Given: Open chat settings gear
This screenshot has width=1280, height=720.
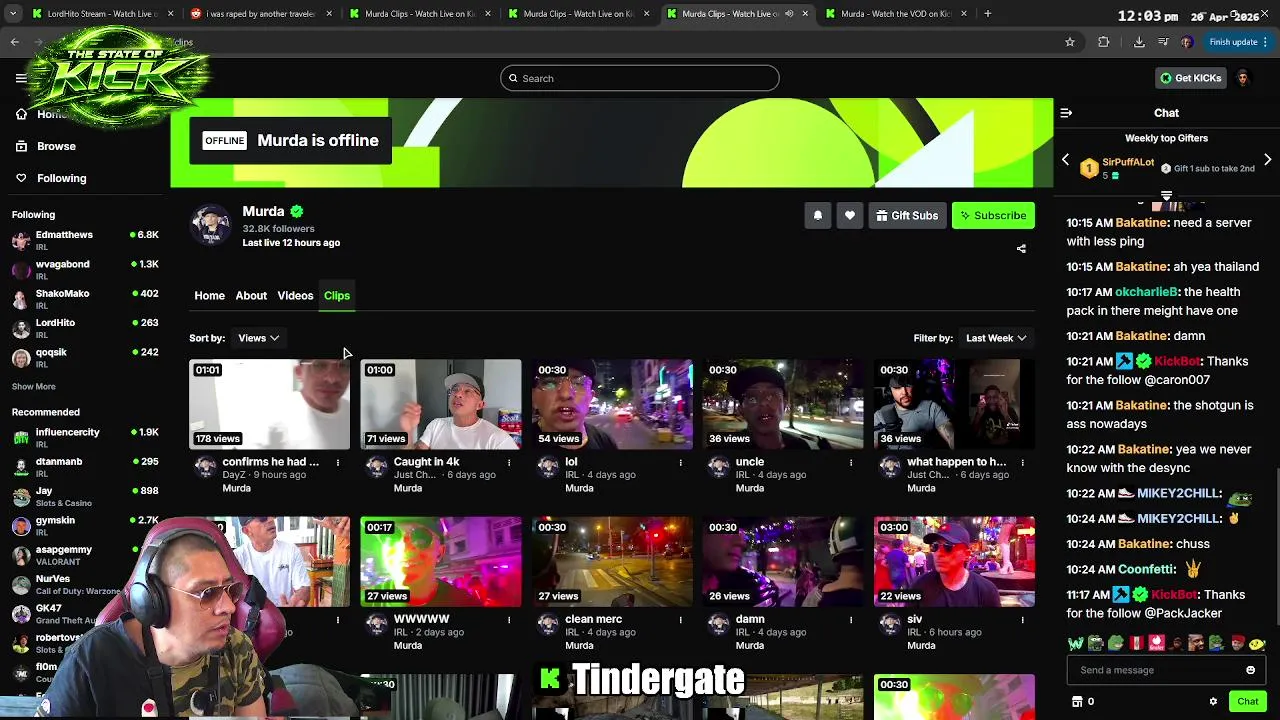Looking at the screenshot, I should point(1213,702).
